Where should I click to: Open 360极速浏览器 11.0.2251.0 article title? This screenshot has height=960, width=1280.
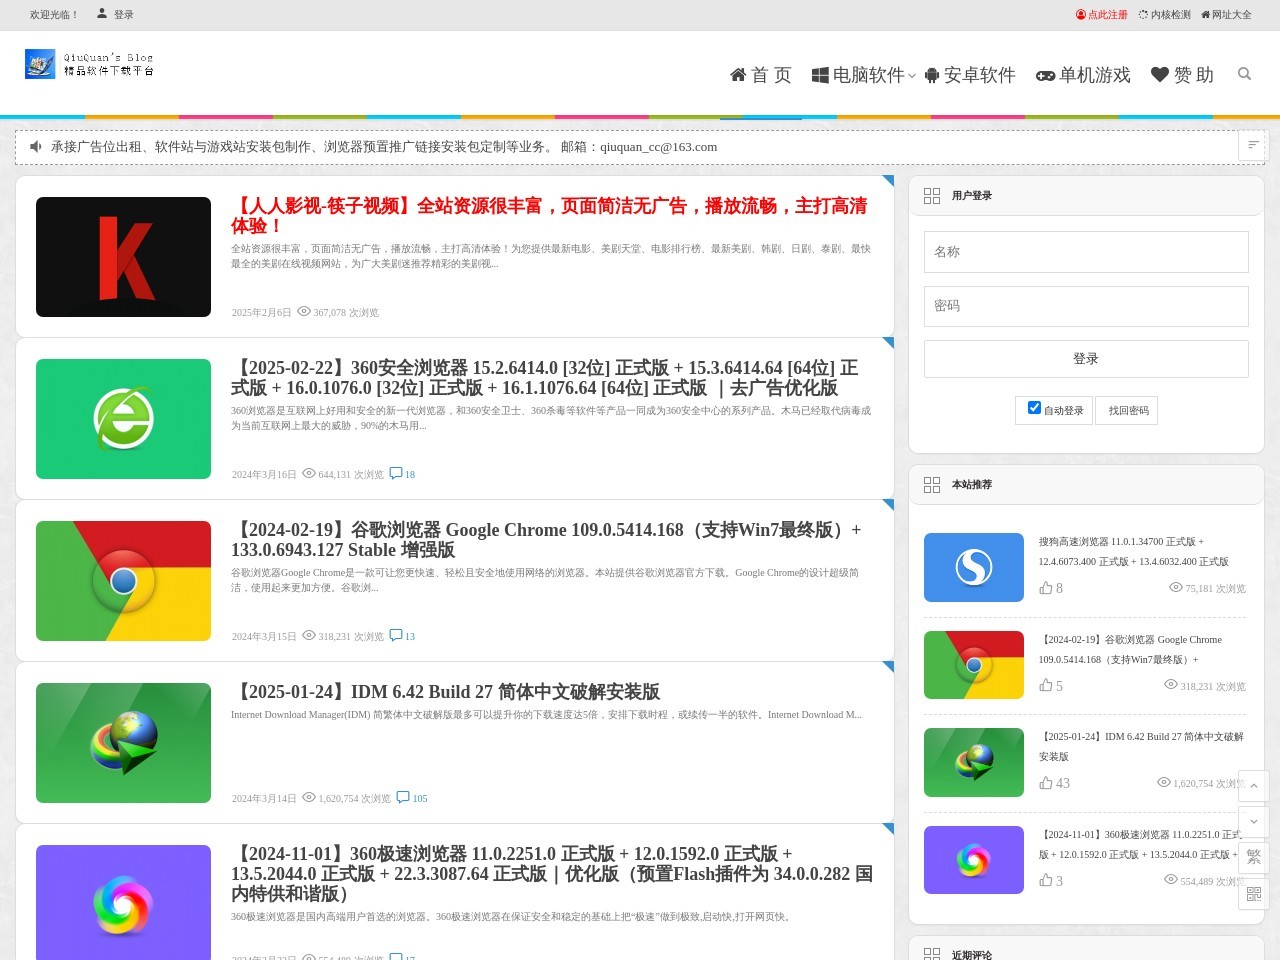coord(552,873)
